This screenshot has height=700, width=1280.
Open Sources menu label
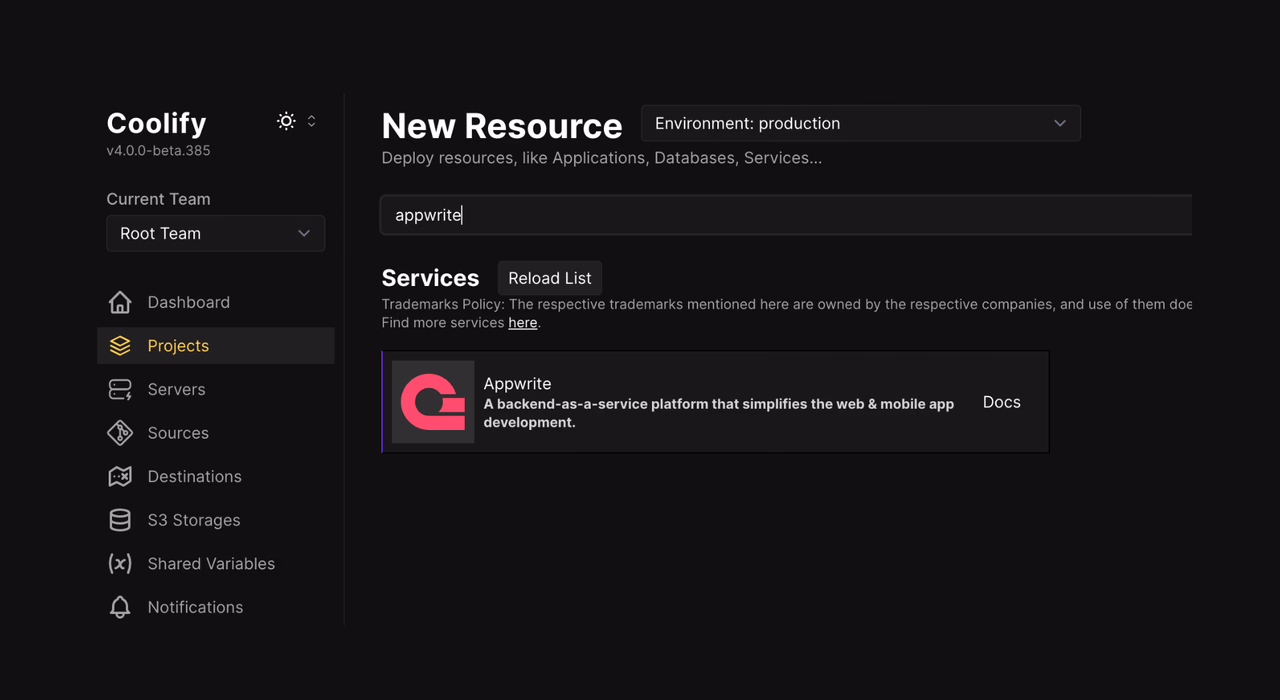[178, 433]
